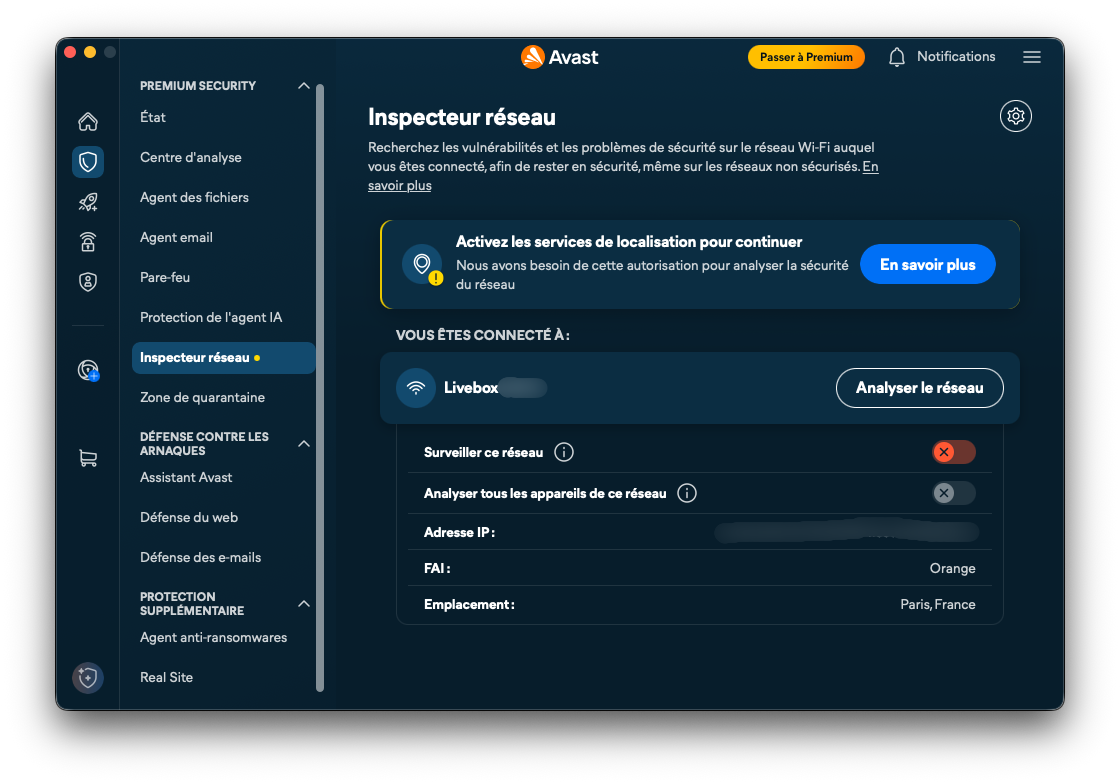The height and width of the screenshot is (784, 1120).
Task: Click the sparkle shield icon at sidebar bottom
Action: coord(88,678)
